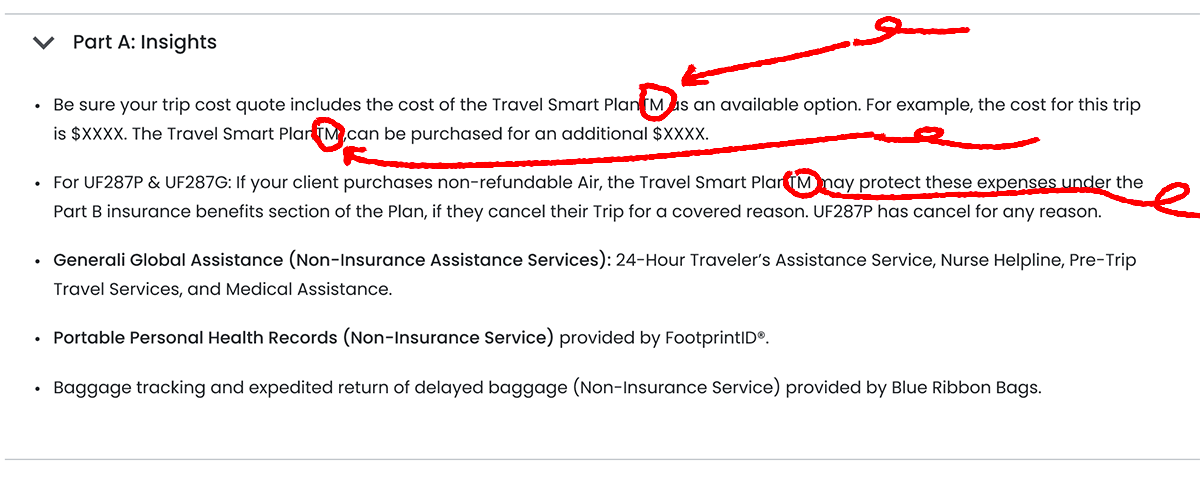Viewport: 1200px width, 477px height.
Task: Click the bullet point before "Be sure your trip"
Action: [x=37, y=105]
